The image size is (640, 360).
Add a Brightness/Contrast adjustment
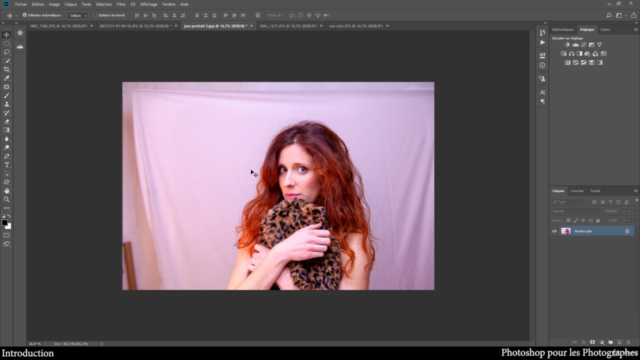pyautogui.click(x=567, y=45)
